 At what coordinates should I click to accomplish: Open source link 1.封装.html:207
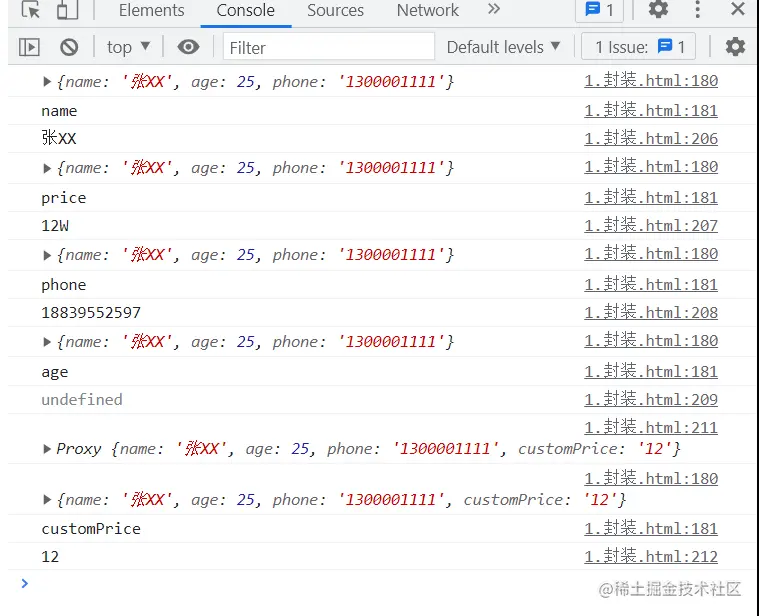(x=651, y=225)
